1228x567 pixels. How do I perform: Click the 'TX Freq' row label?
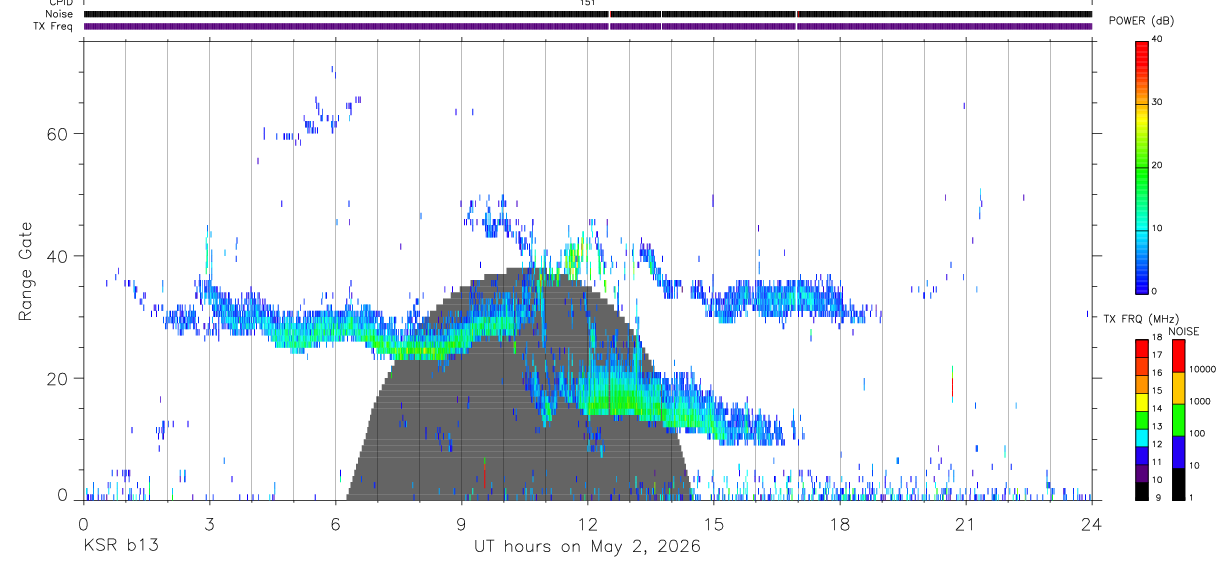(52, 25)
